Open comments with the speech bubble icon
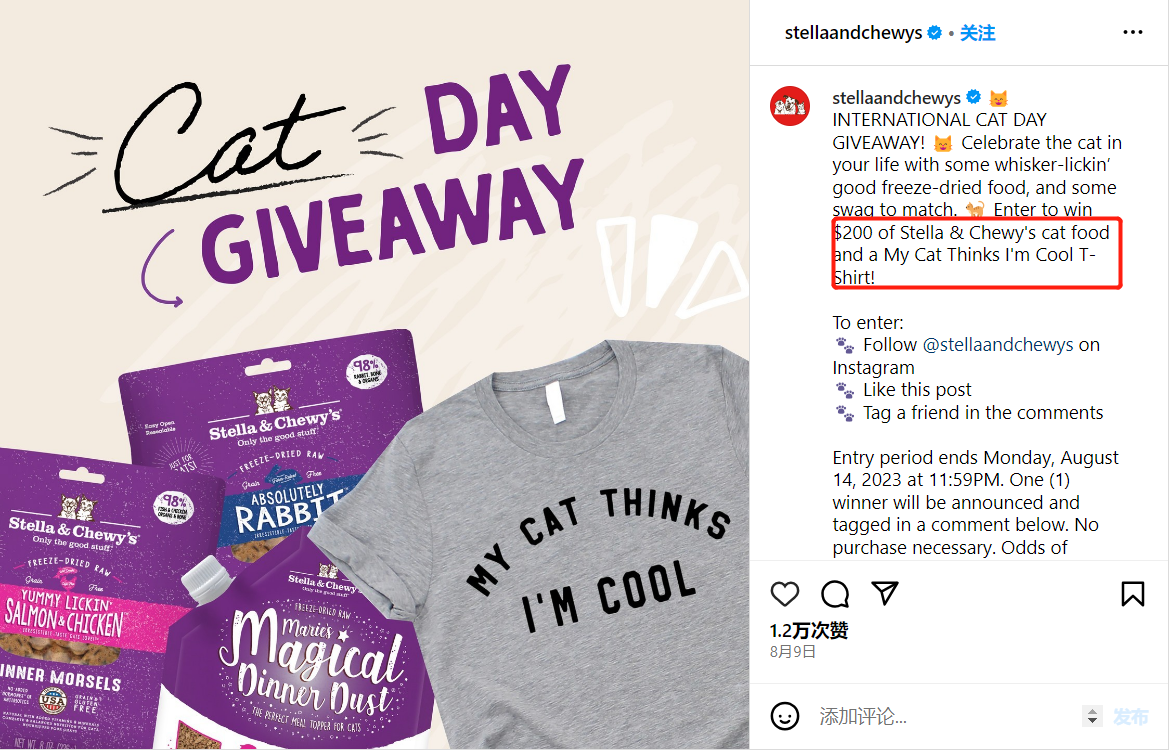1174x753 pixels. (834, 594)
